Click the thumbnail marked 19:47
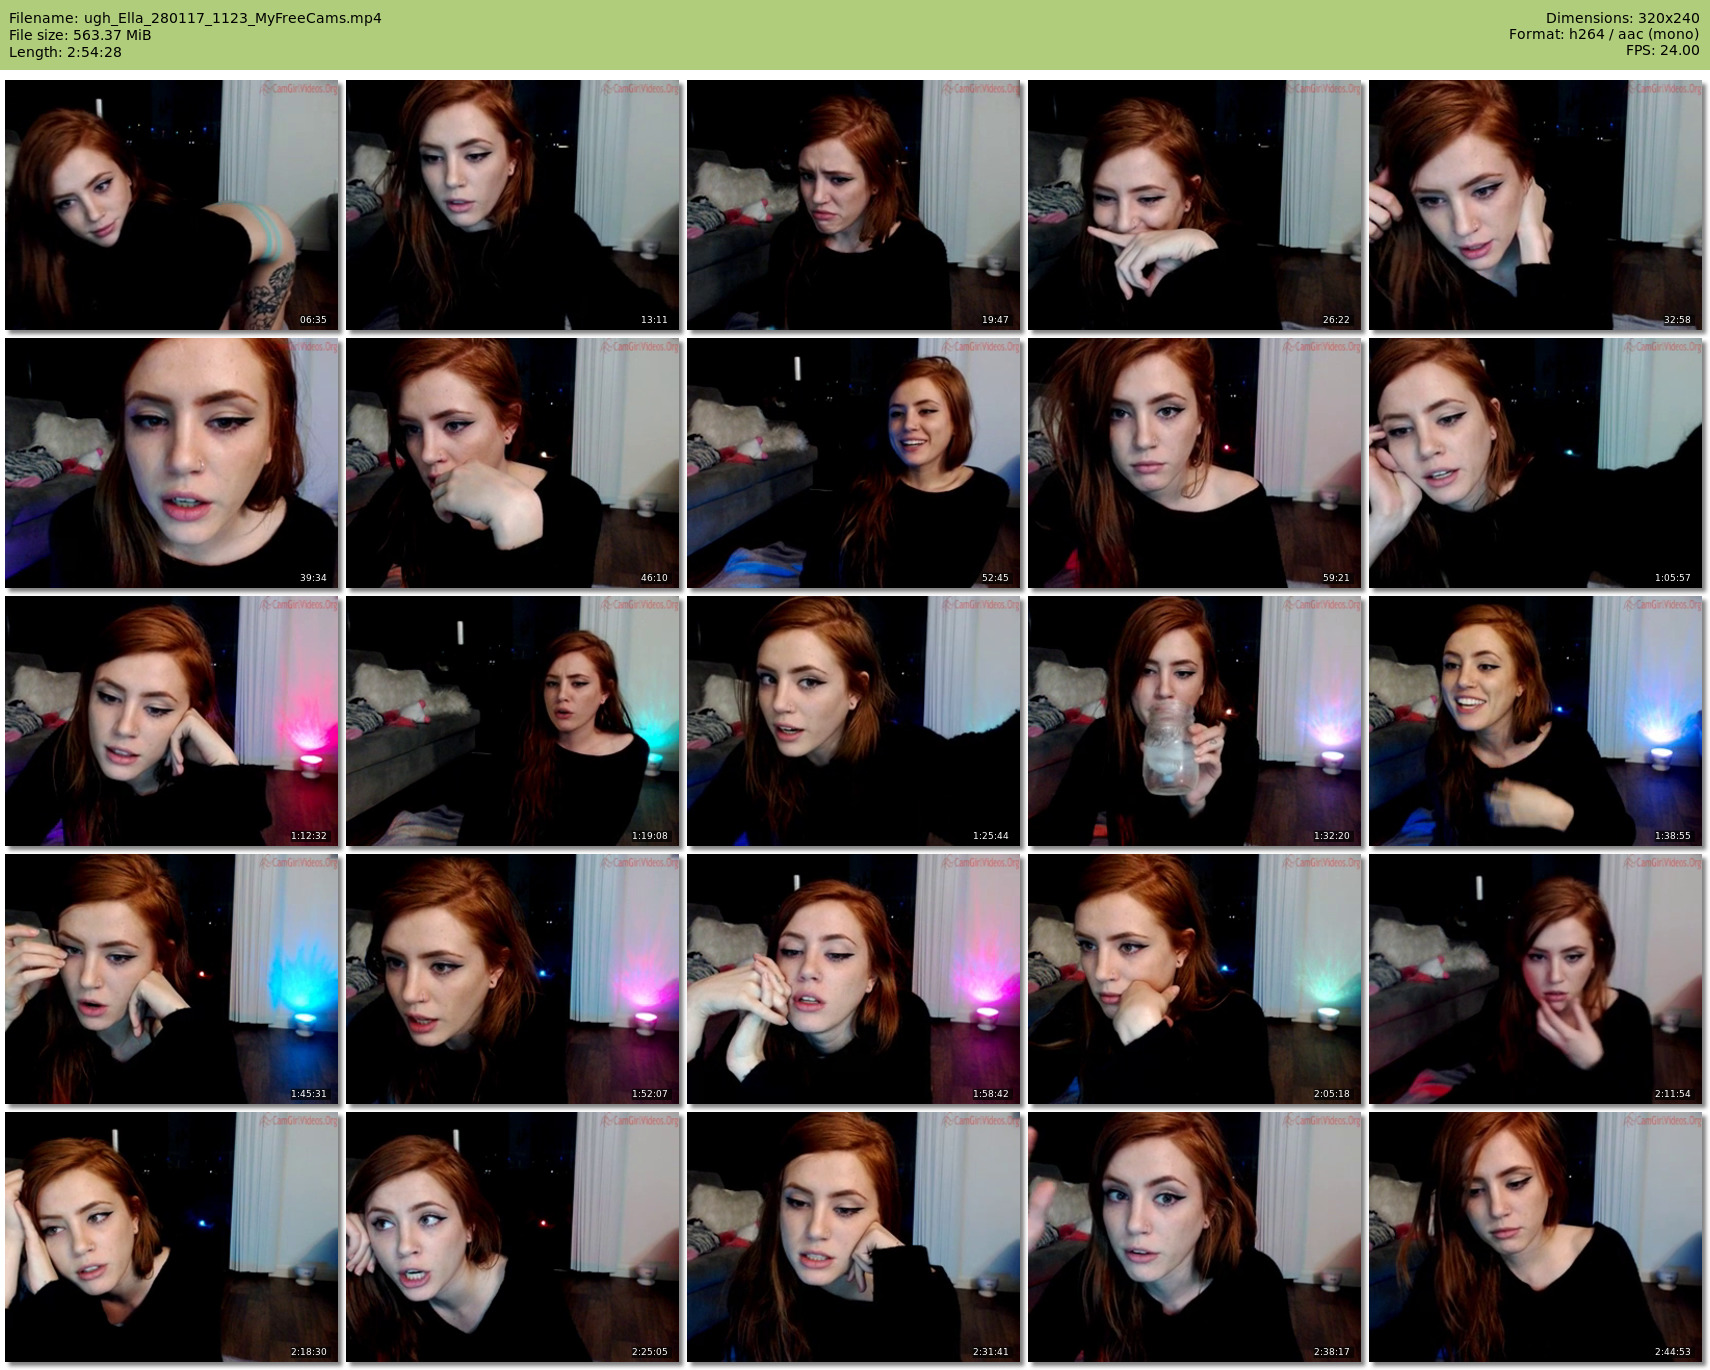This screenshot has width=1710, height=1370. pos(854,205)
